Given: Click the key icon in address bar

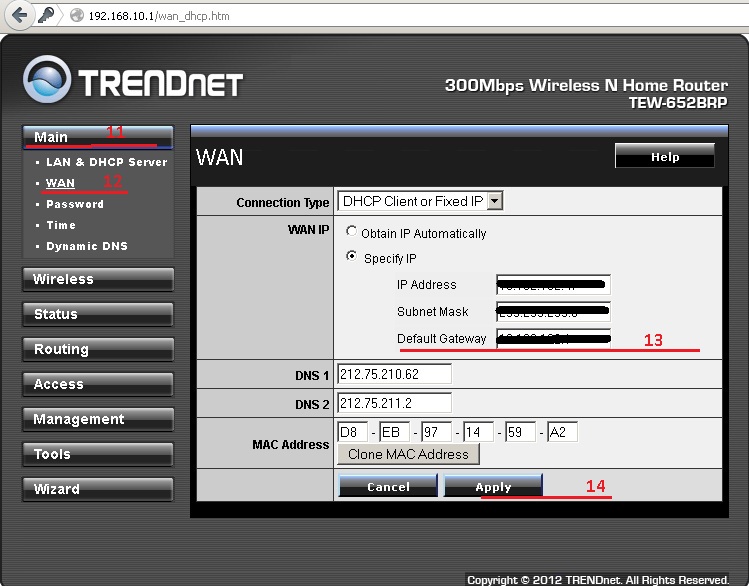Looking at the screenshot, I should coord(47,16).
